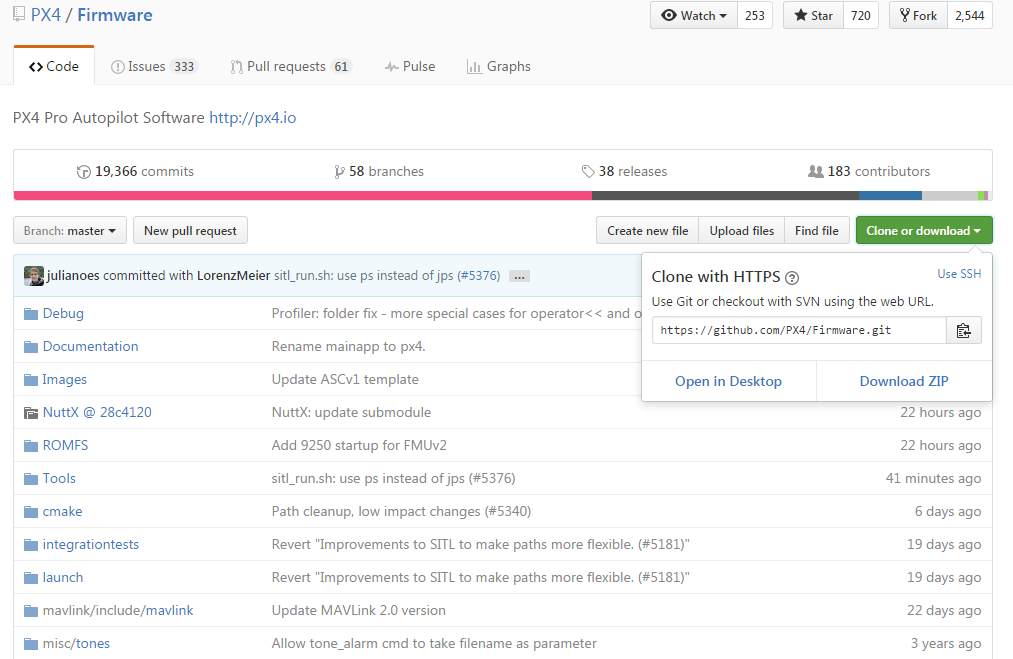
Task: Click the help icon next to Clone with HTTPS
Action: pyautogui.click(x=792, y=278)
